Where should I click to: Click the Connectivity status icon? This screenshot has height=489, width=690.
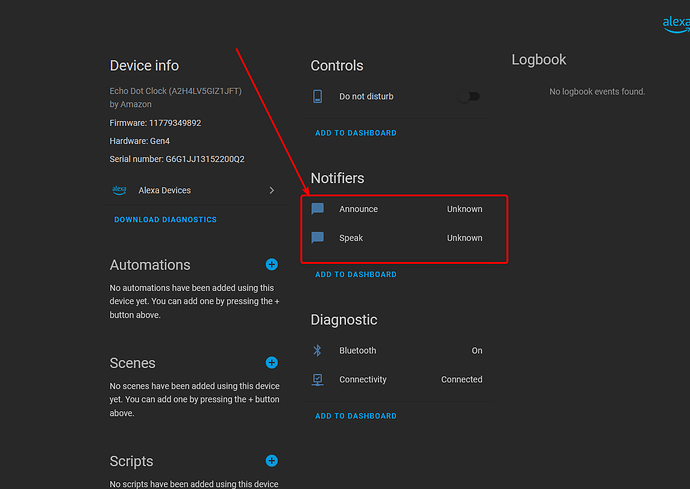[317, 379]
